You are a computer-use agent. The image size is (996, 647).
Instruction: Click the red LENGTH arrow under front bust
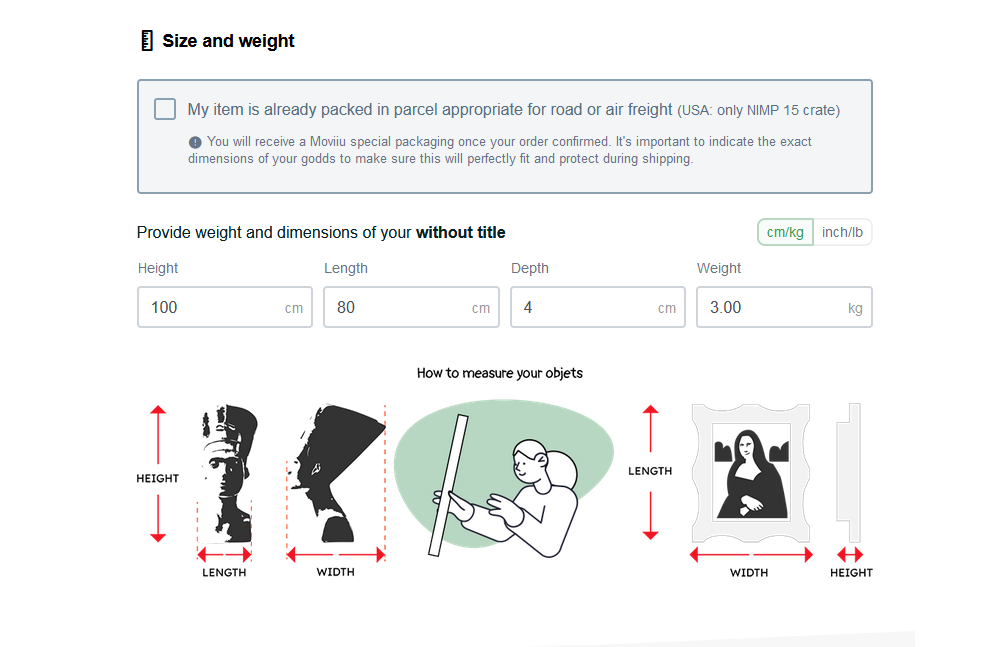point(224,554)
